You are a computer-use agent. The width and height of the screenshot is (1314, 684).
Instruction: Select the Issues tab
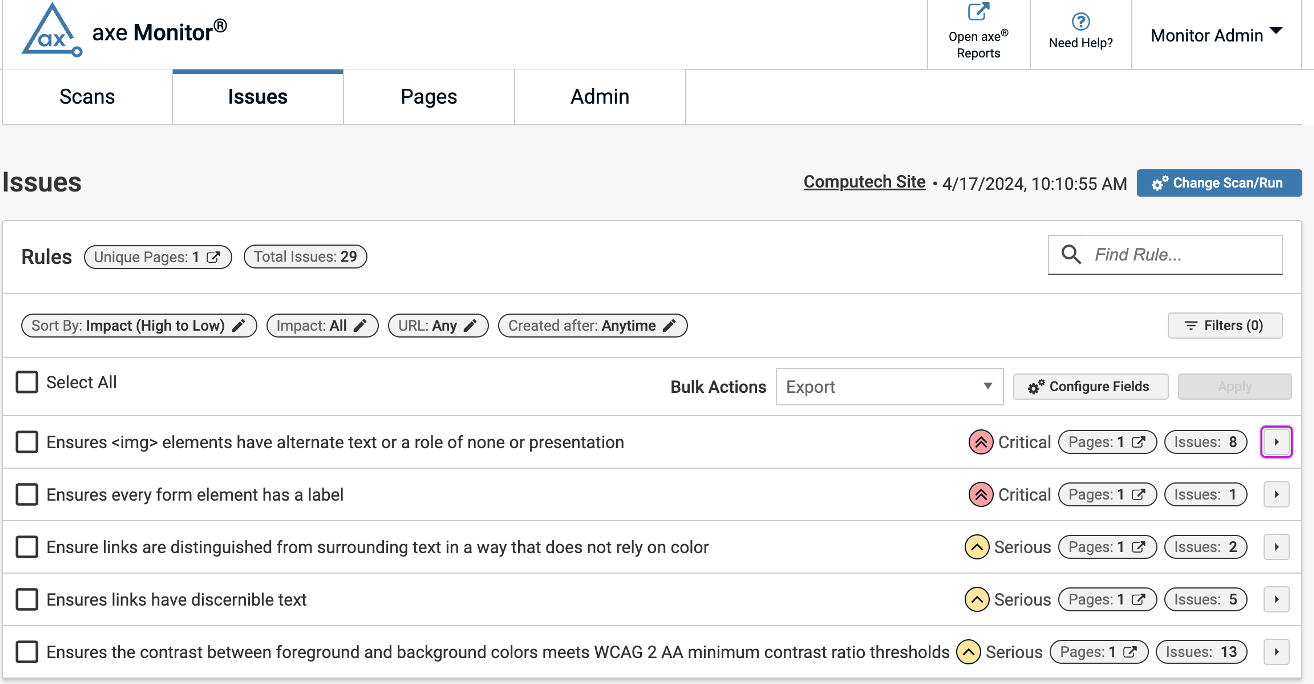tap(258, 97)
